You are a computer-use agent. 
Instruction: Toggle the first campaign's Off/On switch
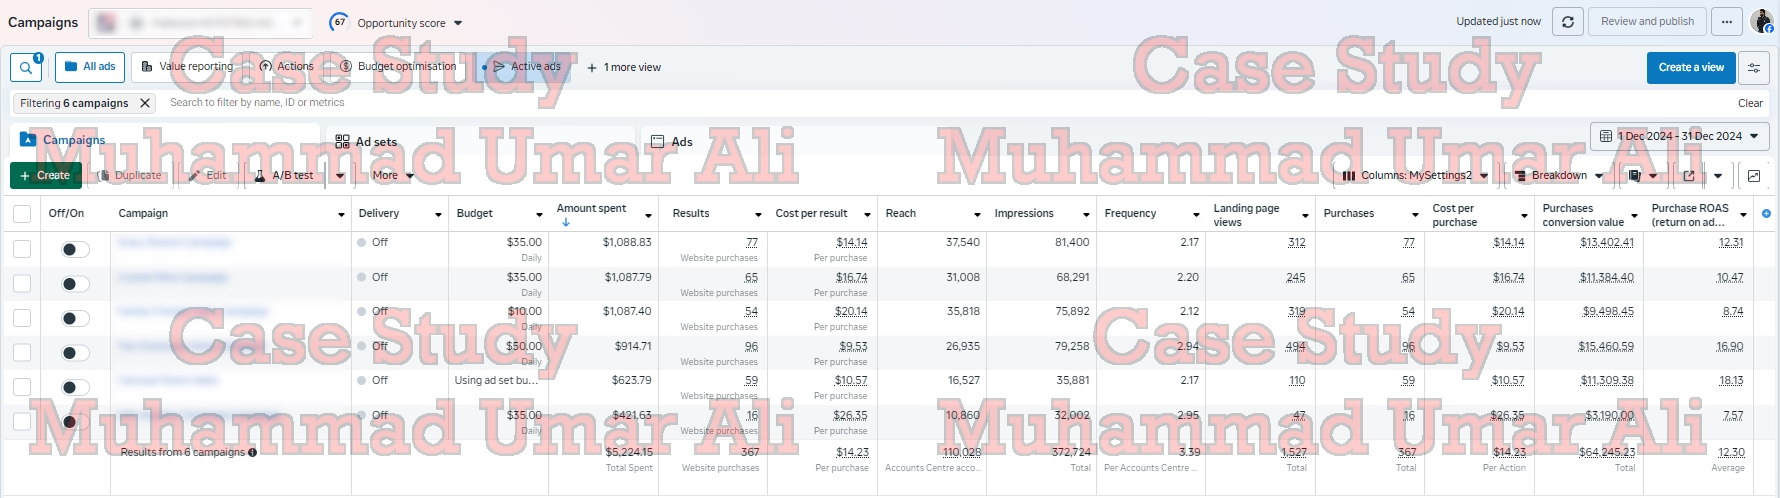coord(75,249)
